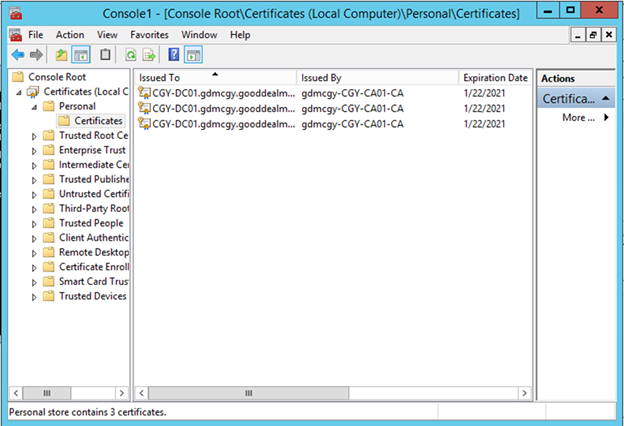Expand the Third-Party Root node
624x426 pixels.
(x=34, y=209)
